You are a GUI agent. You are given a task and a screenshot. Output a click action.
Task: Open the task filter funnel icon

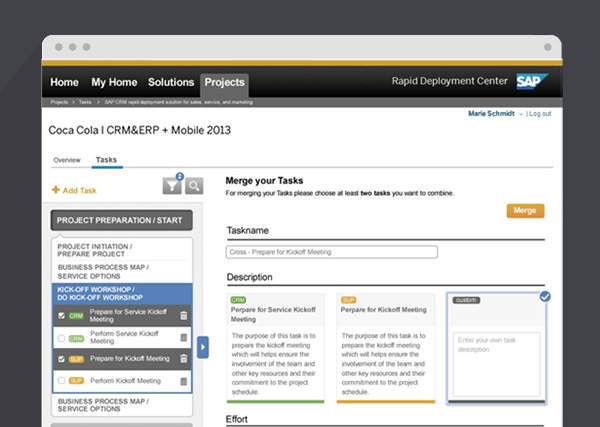(172, 186)
